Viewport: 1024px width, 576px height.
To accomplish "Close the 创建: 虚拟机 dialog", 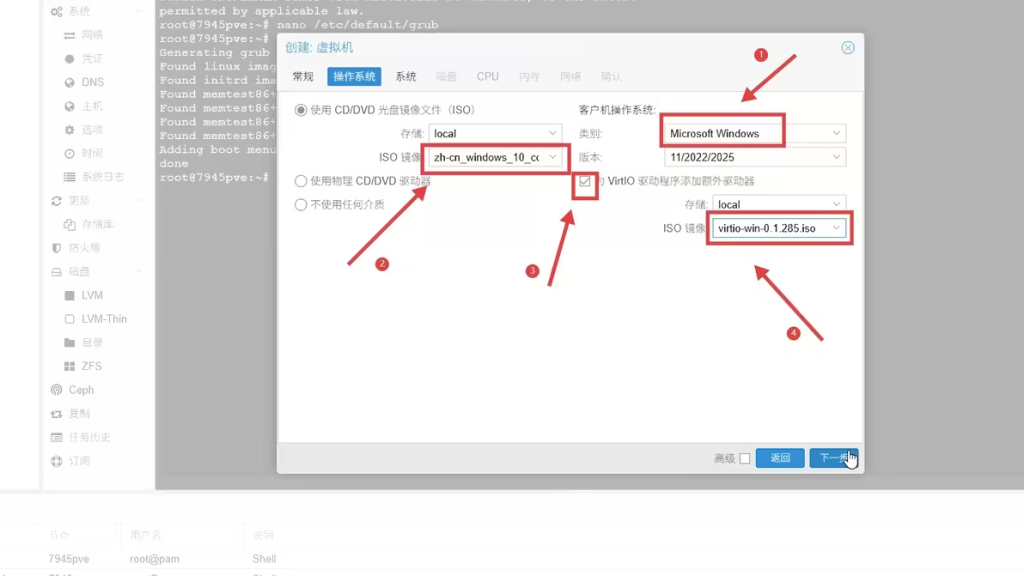I will click(848, 47).
